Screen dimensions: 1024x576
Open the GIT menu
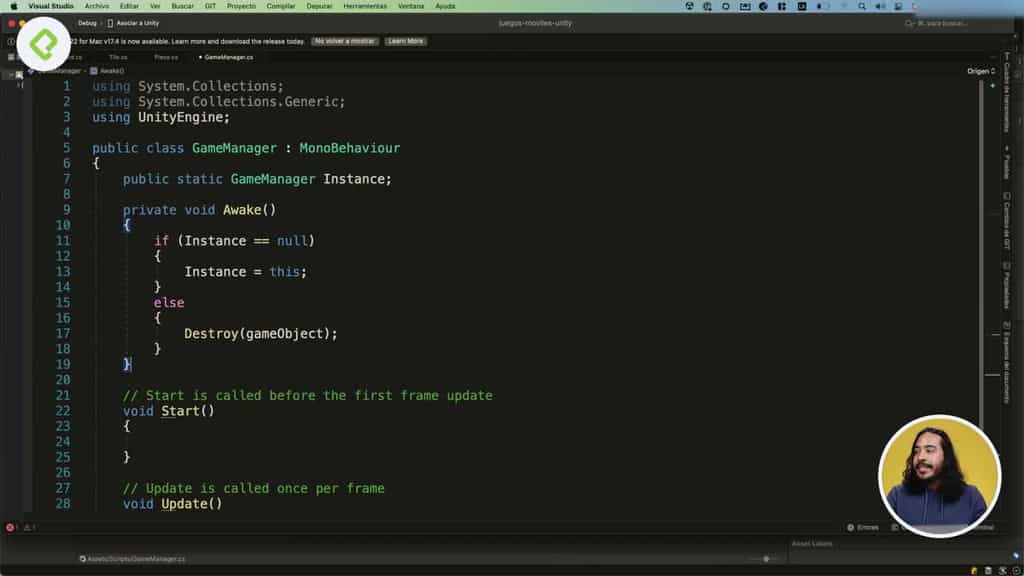point(210,6)
